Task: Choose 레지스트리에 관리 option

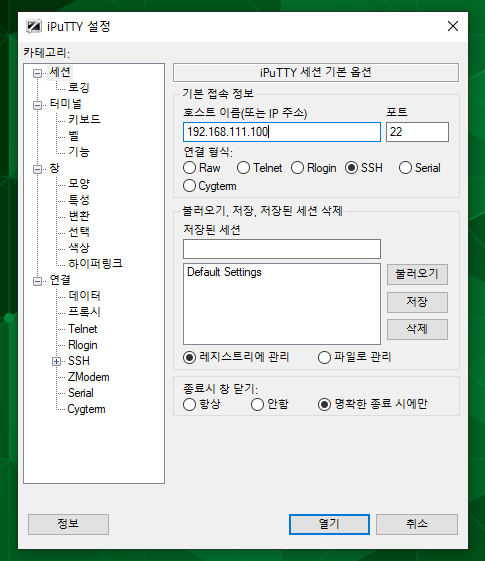Action: pyautogui.click(x=236, y=357)
